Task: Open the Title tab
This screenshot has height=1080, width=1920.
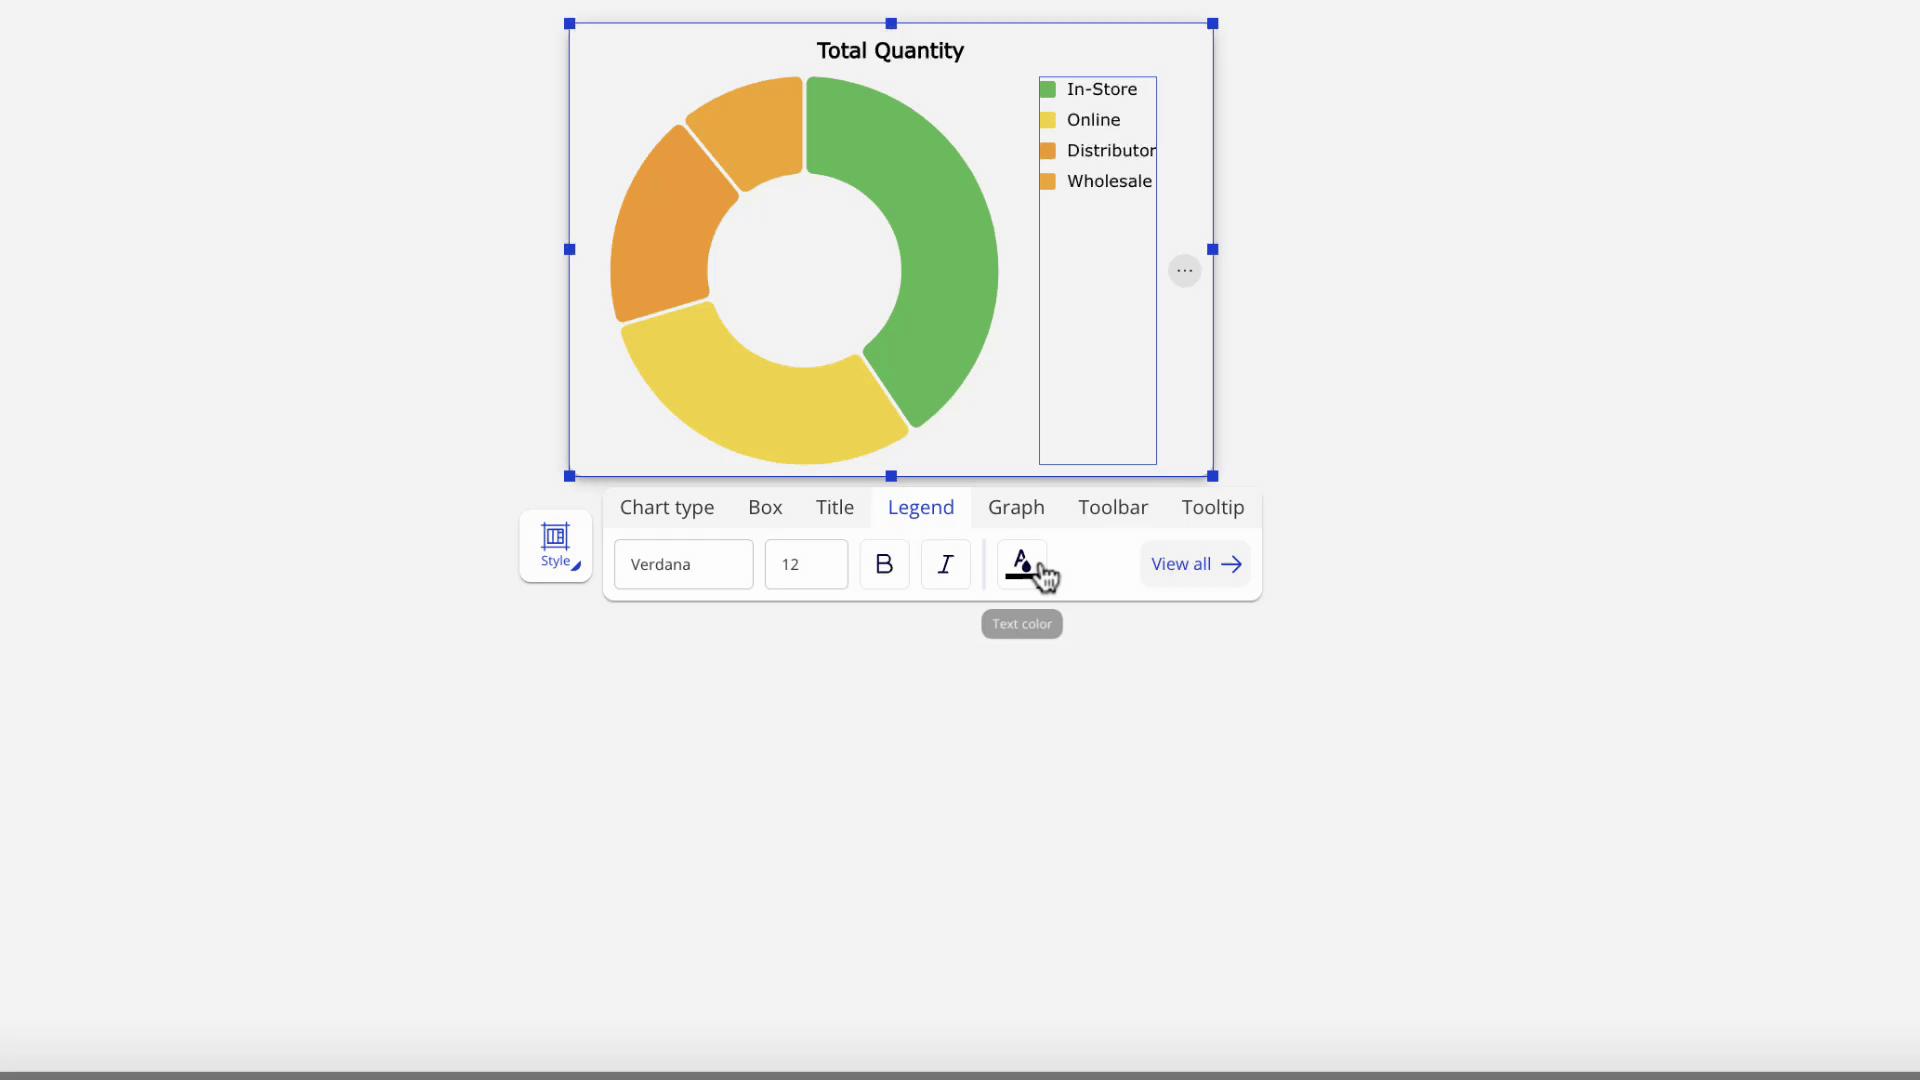Action: pos(835,507)
